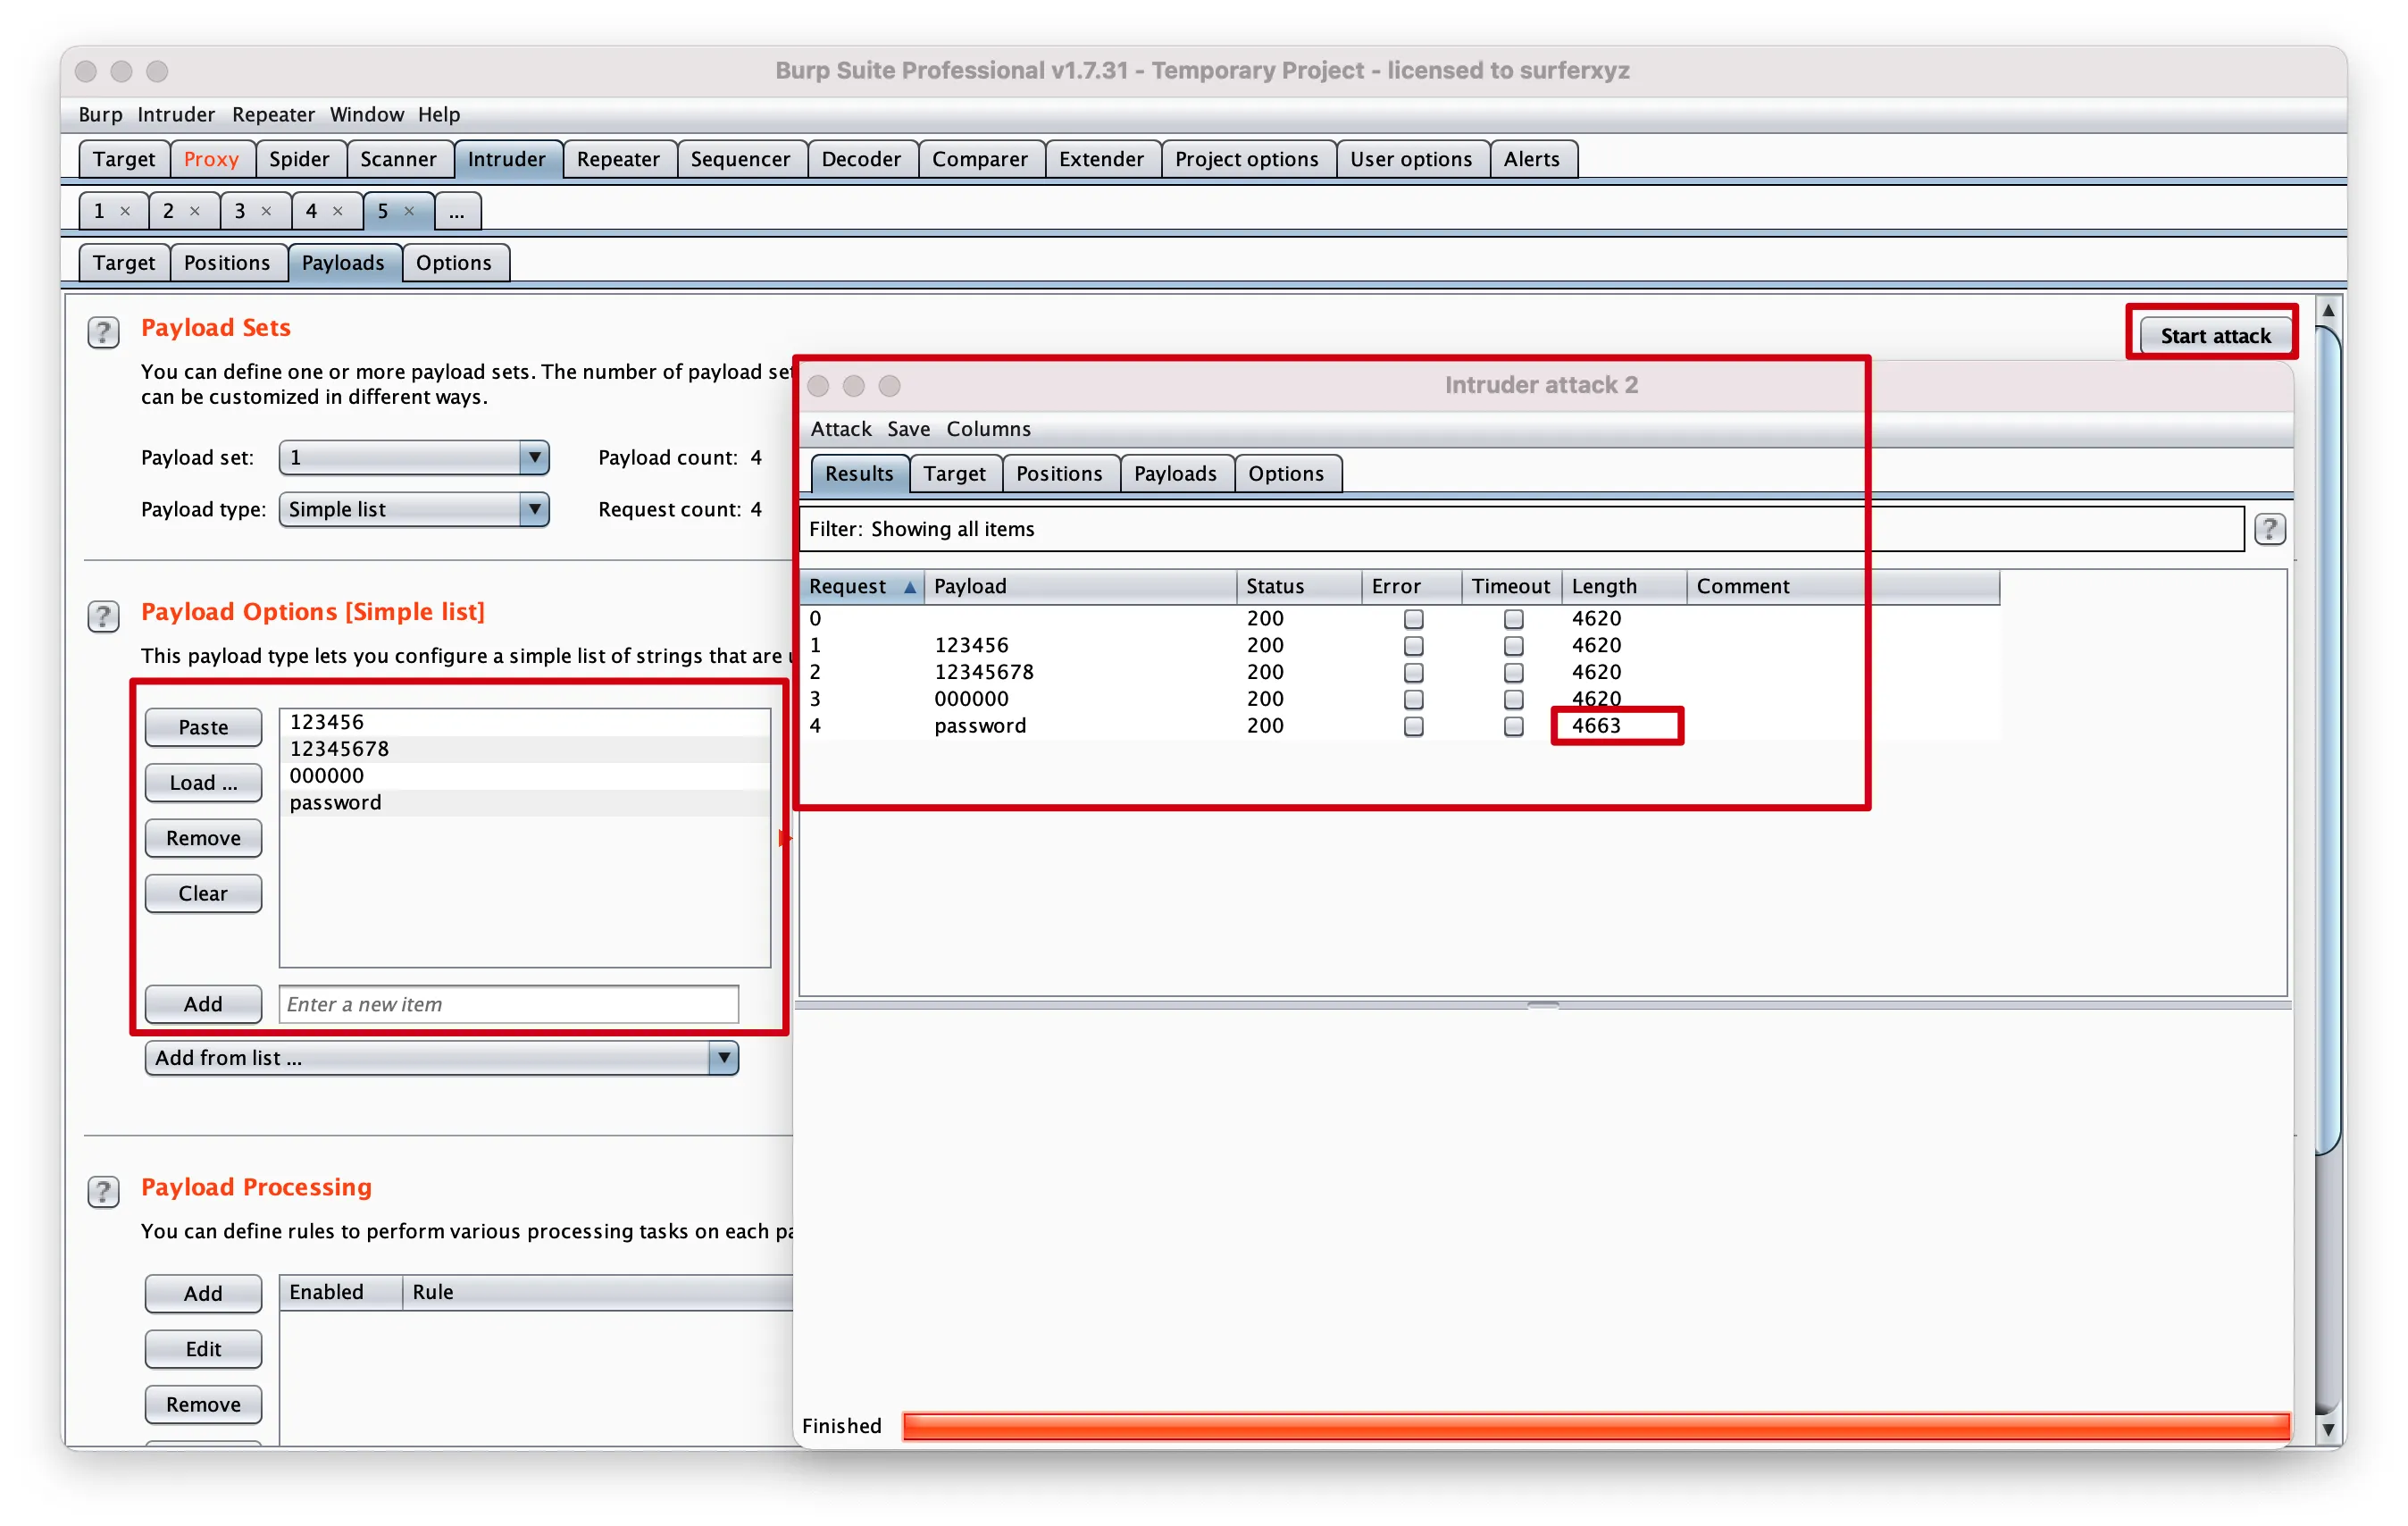Toggle Timeout checkbox for request 0

pyautogui.click(x=1513, y=619)
